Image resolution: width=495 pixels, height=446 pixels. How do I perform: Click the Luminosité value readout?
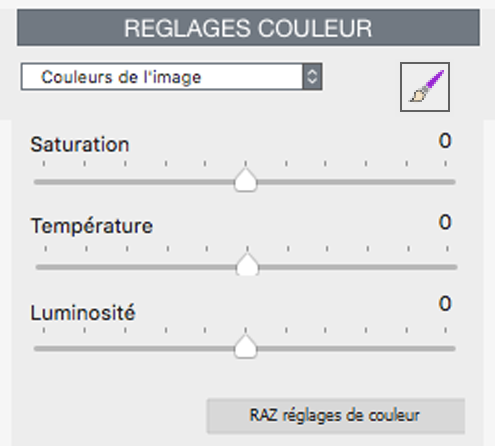pos(445,304)
